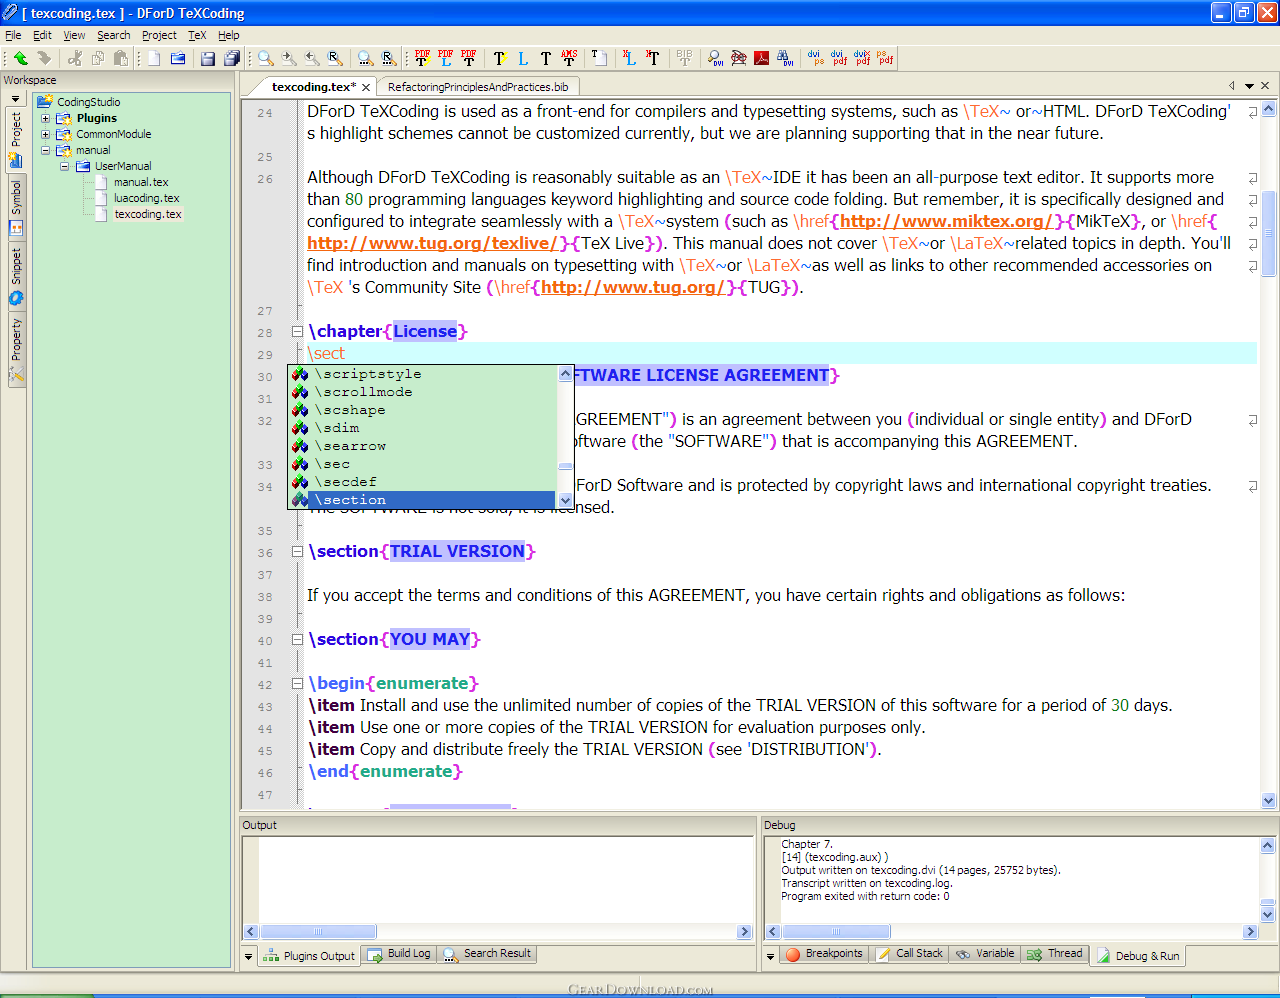Switch to RefactoringPrinciplesAndPractices.bib tab
Viewport: 1280px width, 998px height.
(x=478, y=87)
